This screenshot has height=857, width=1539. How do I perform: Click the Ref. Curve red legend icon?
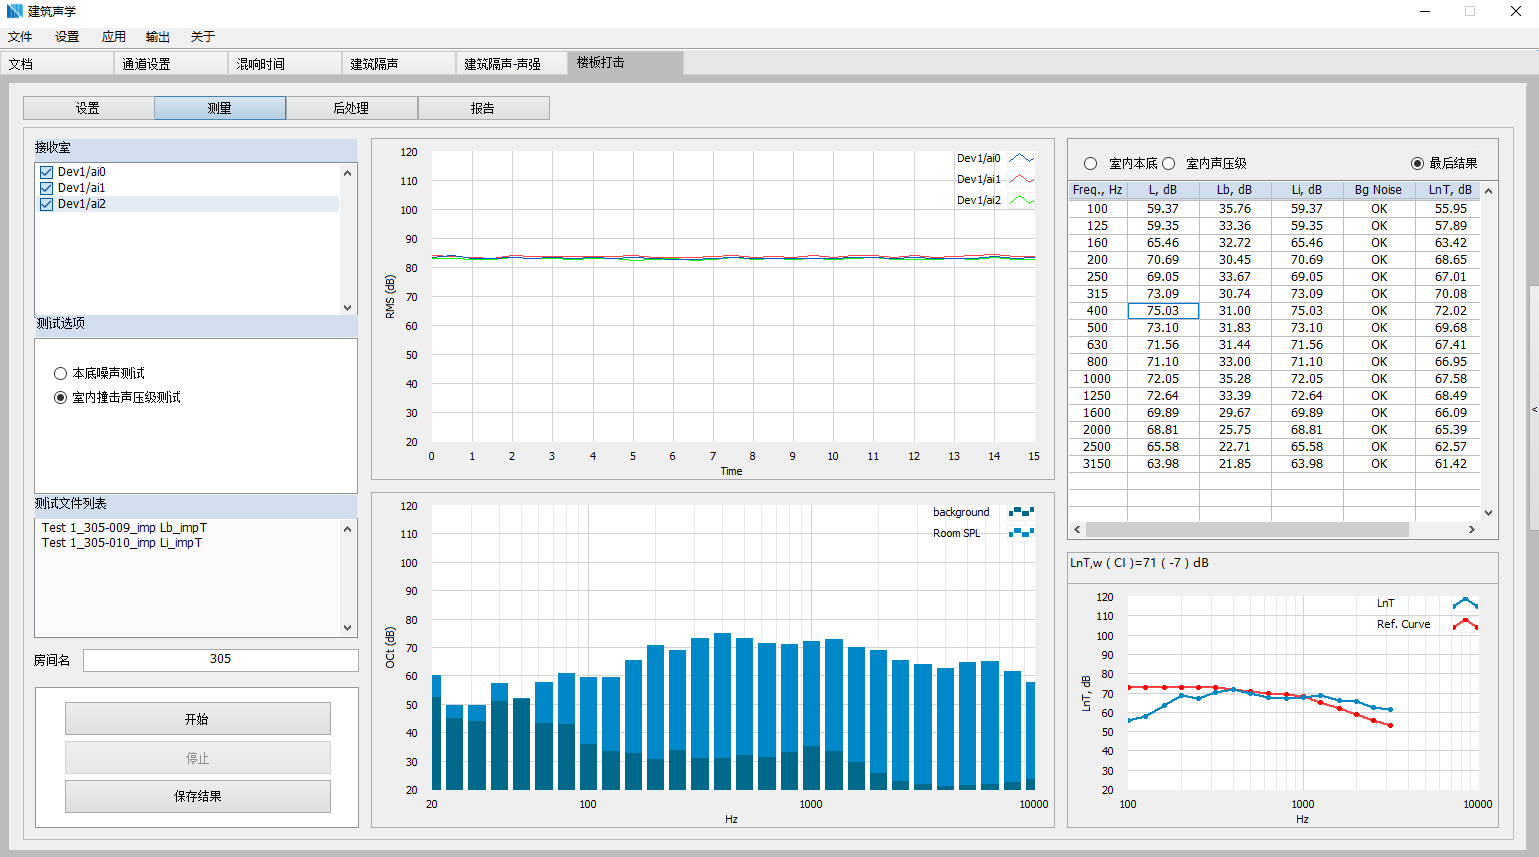tap(1465, 624)
